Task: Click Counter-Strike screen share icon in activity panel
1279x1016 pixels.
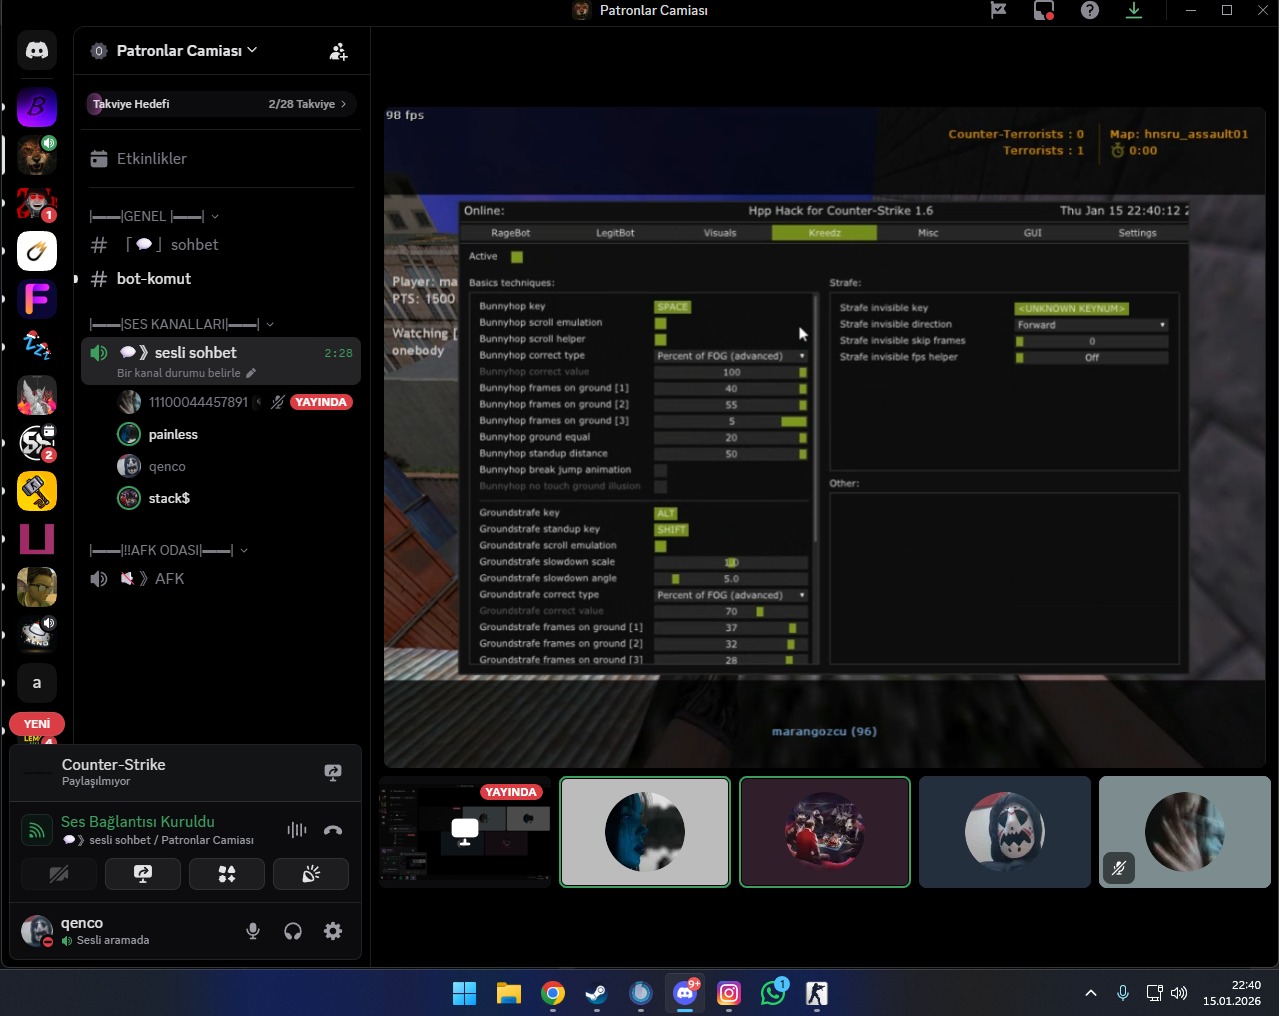Action: pos(333,772)
